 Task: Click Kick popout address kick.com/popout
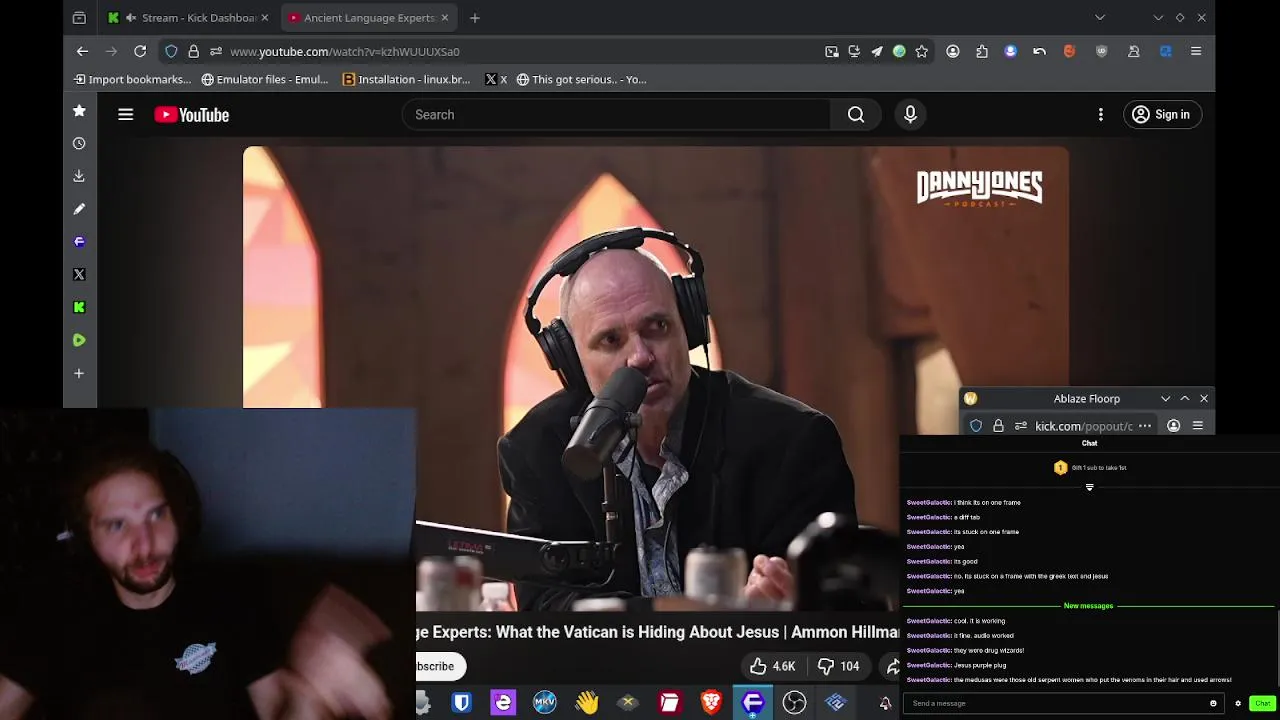point(1084,426)
